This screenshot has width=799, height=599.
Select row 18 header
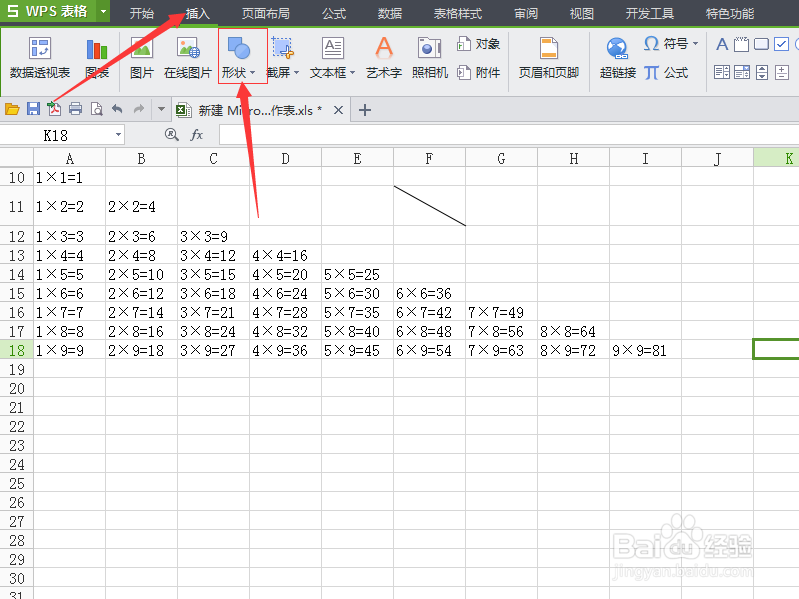click(x=16, y=350)
